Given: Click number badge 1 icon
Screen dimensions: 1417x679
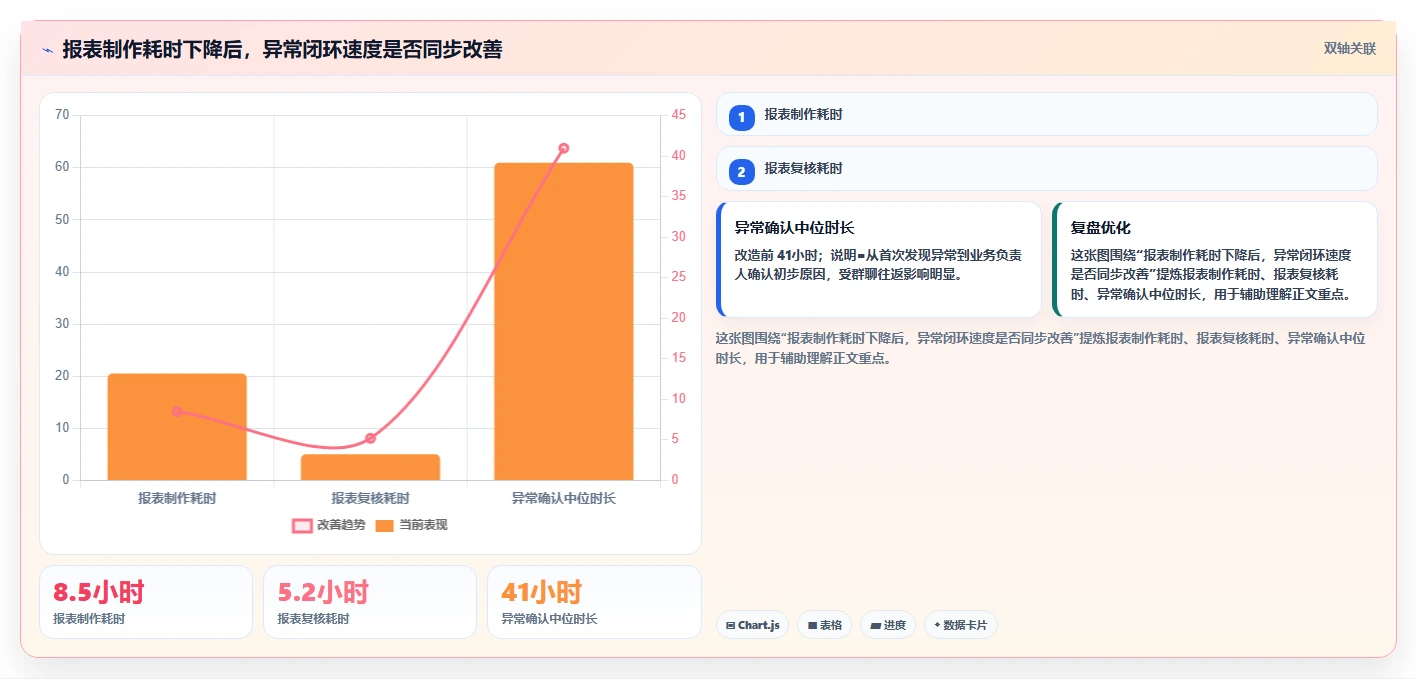Looking at the screenshot, I should pyautogui.click(x=741, y=118).
